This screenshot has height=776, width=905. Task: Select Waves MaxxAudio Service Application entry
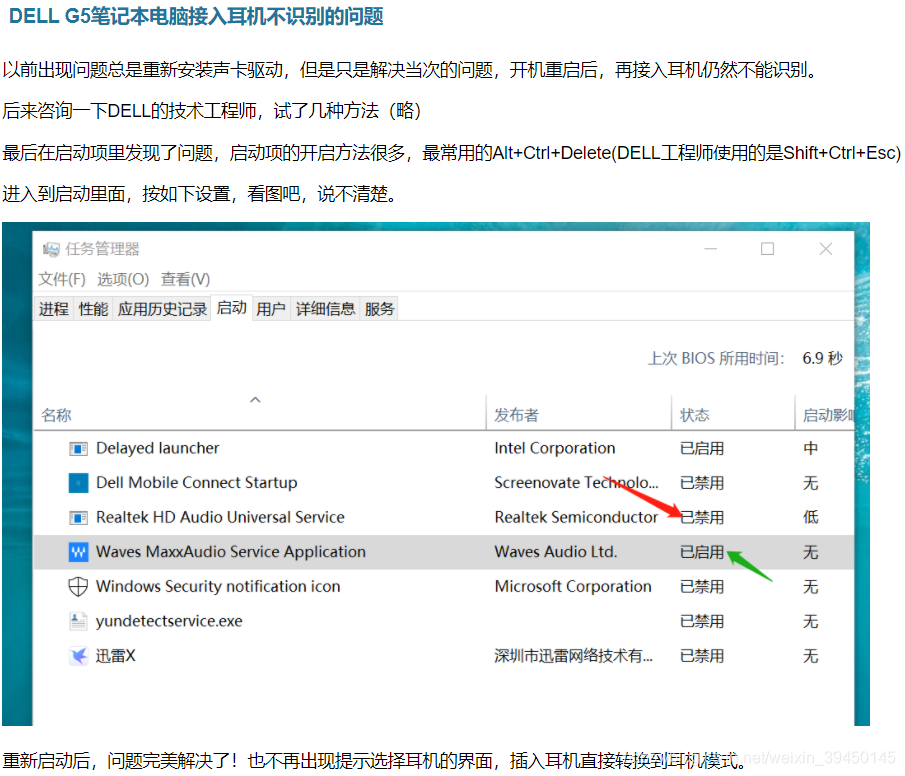231,552
